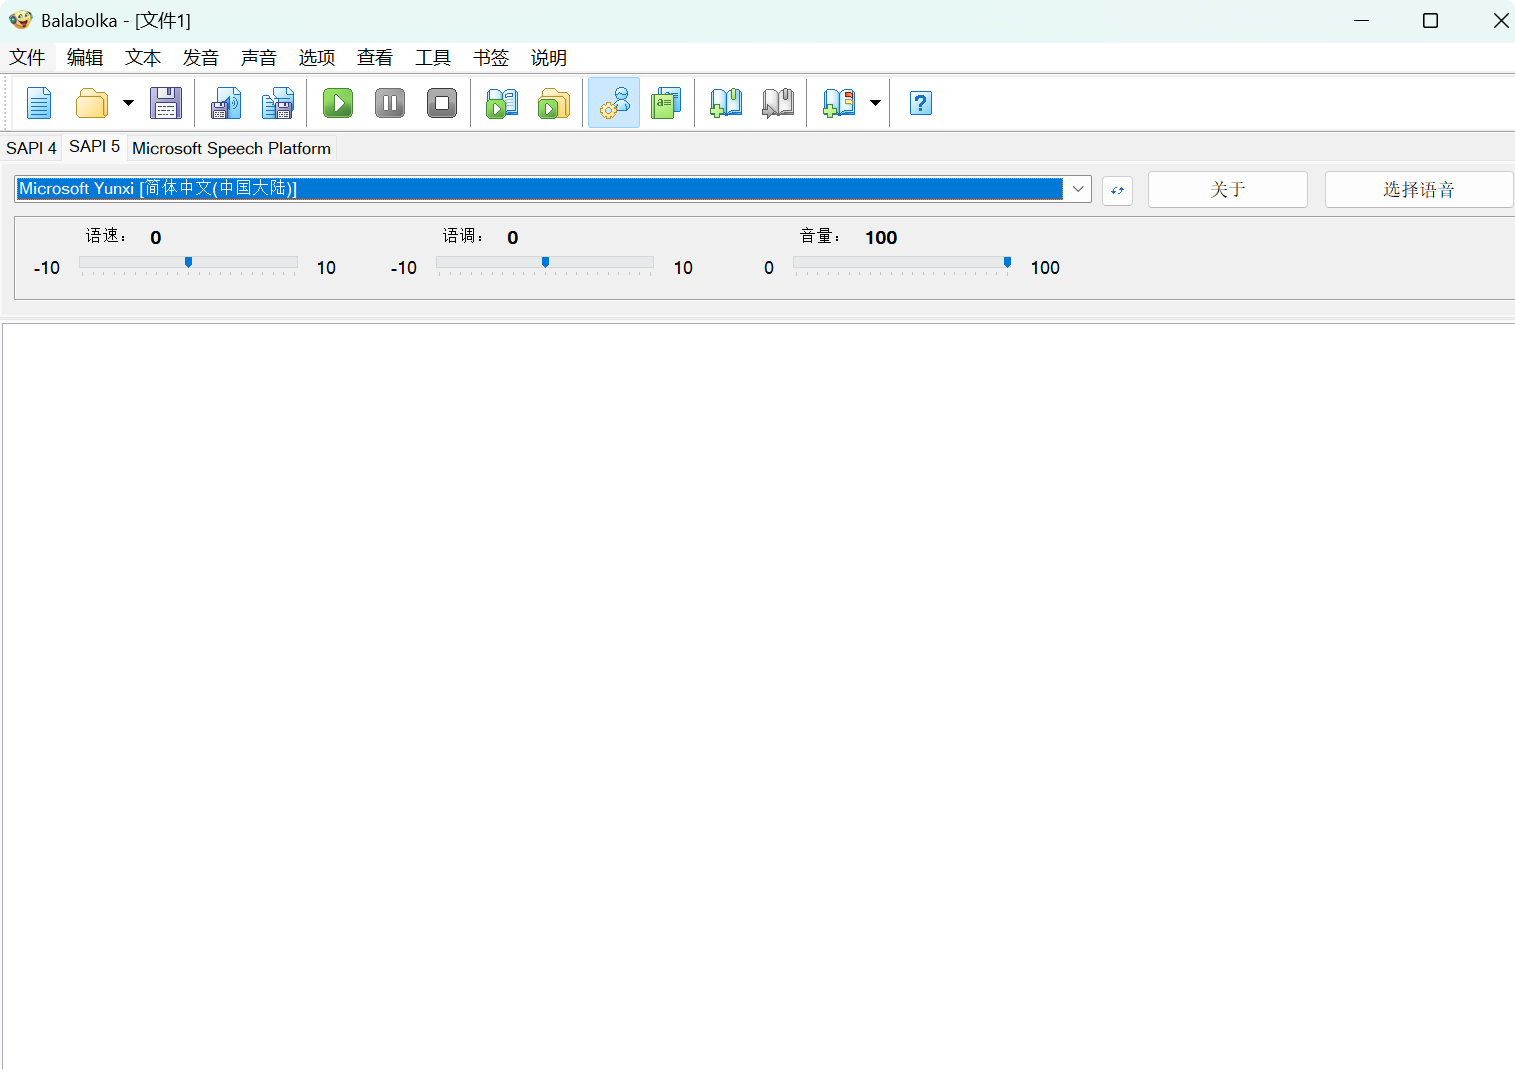Open the 说明 menu
This screenshot has height=1073, width=1515.
point(549,58)
